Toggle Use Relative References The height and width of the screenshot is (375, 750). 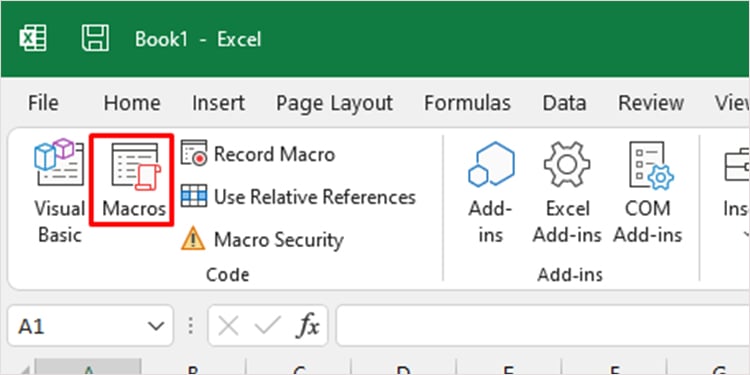[x=298, y=197]
